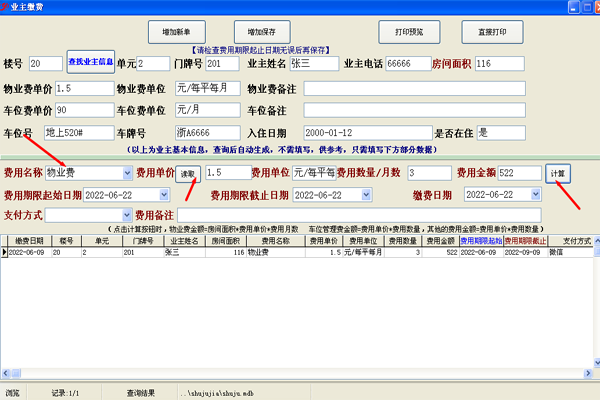Click the vertical scrollbar down arrow
Image resolution: width=600 pixels, height=400 pixels.
click(x=597, y=362)
